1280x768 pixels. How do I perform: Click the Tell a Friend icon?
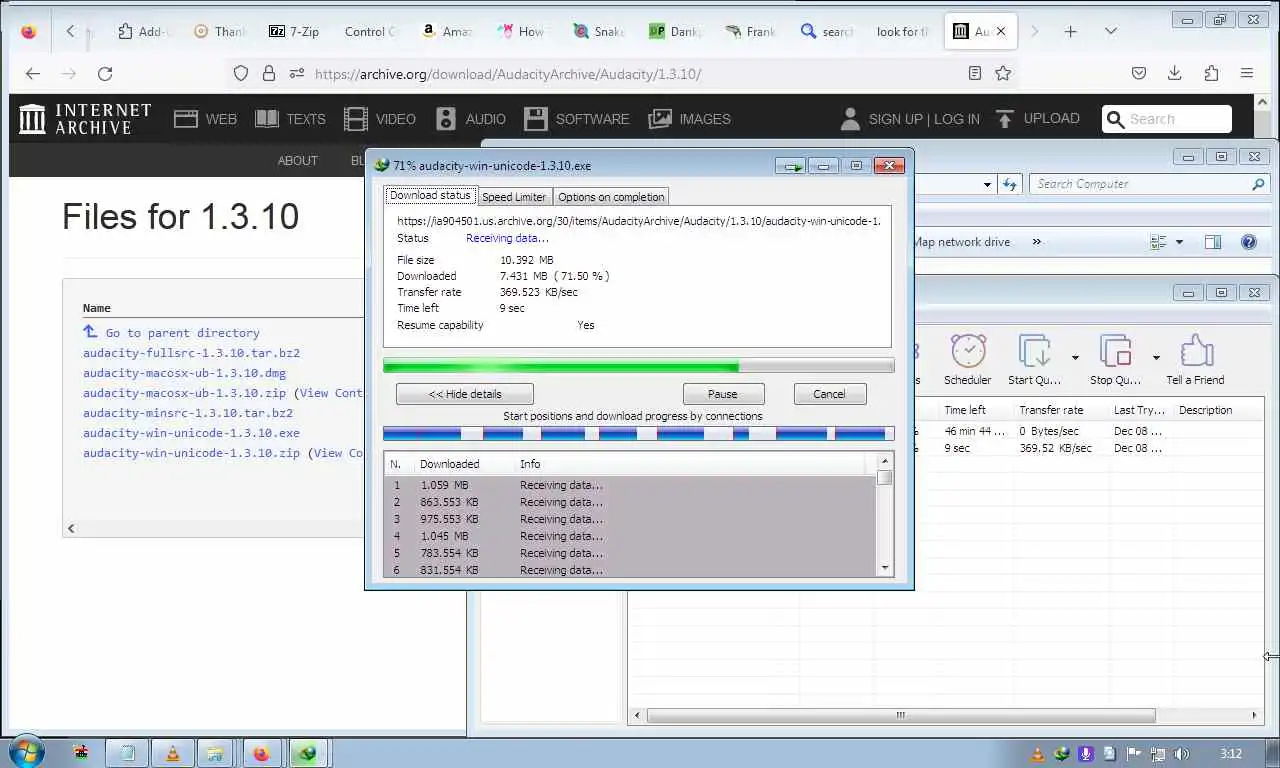1195,359
